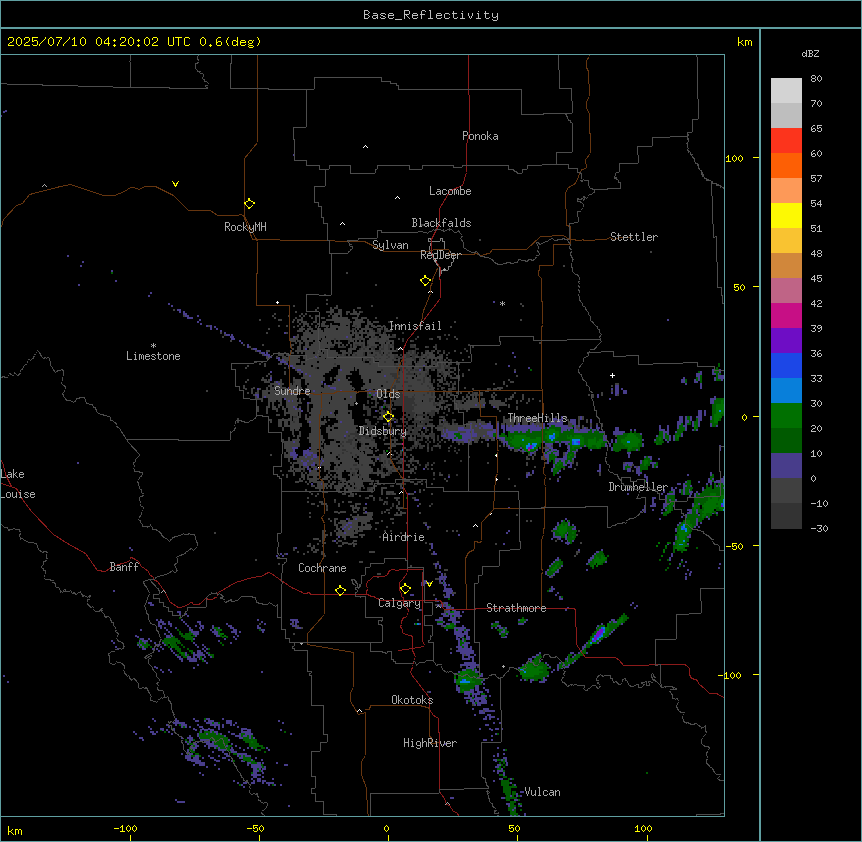Click the slate-purple 0 dBZ swatch
Screen dimensions: 862x842
786,466
